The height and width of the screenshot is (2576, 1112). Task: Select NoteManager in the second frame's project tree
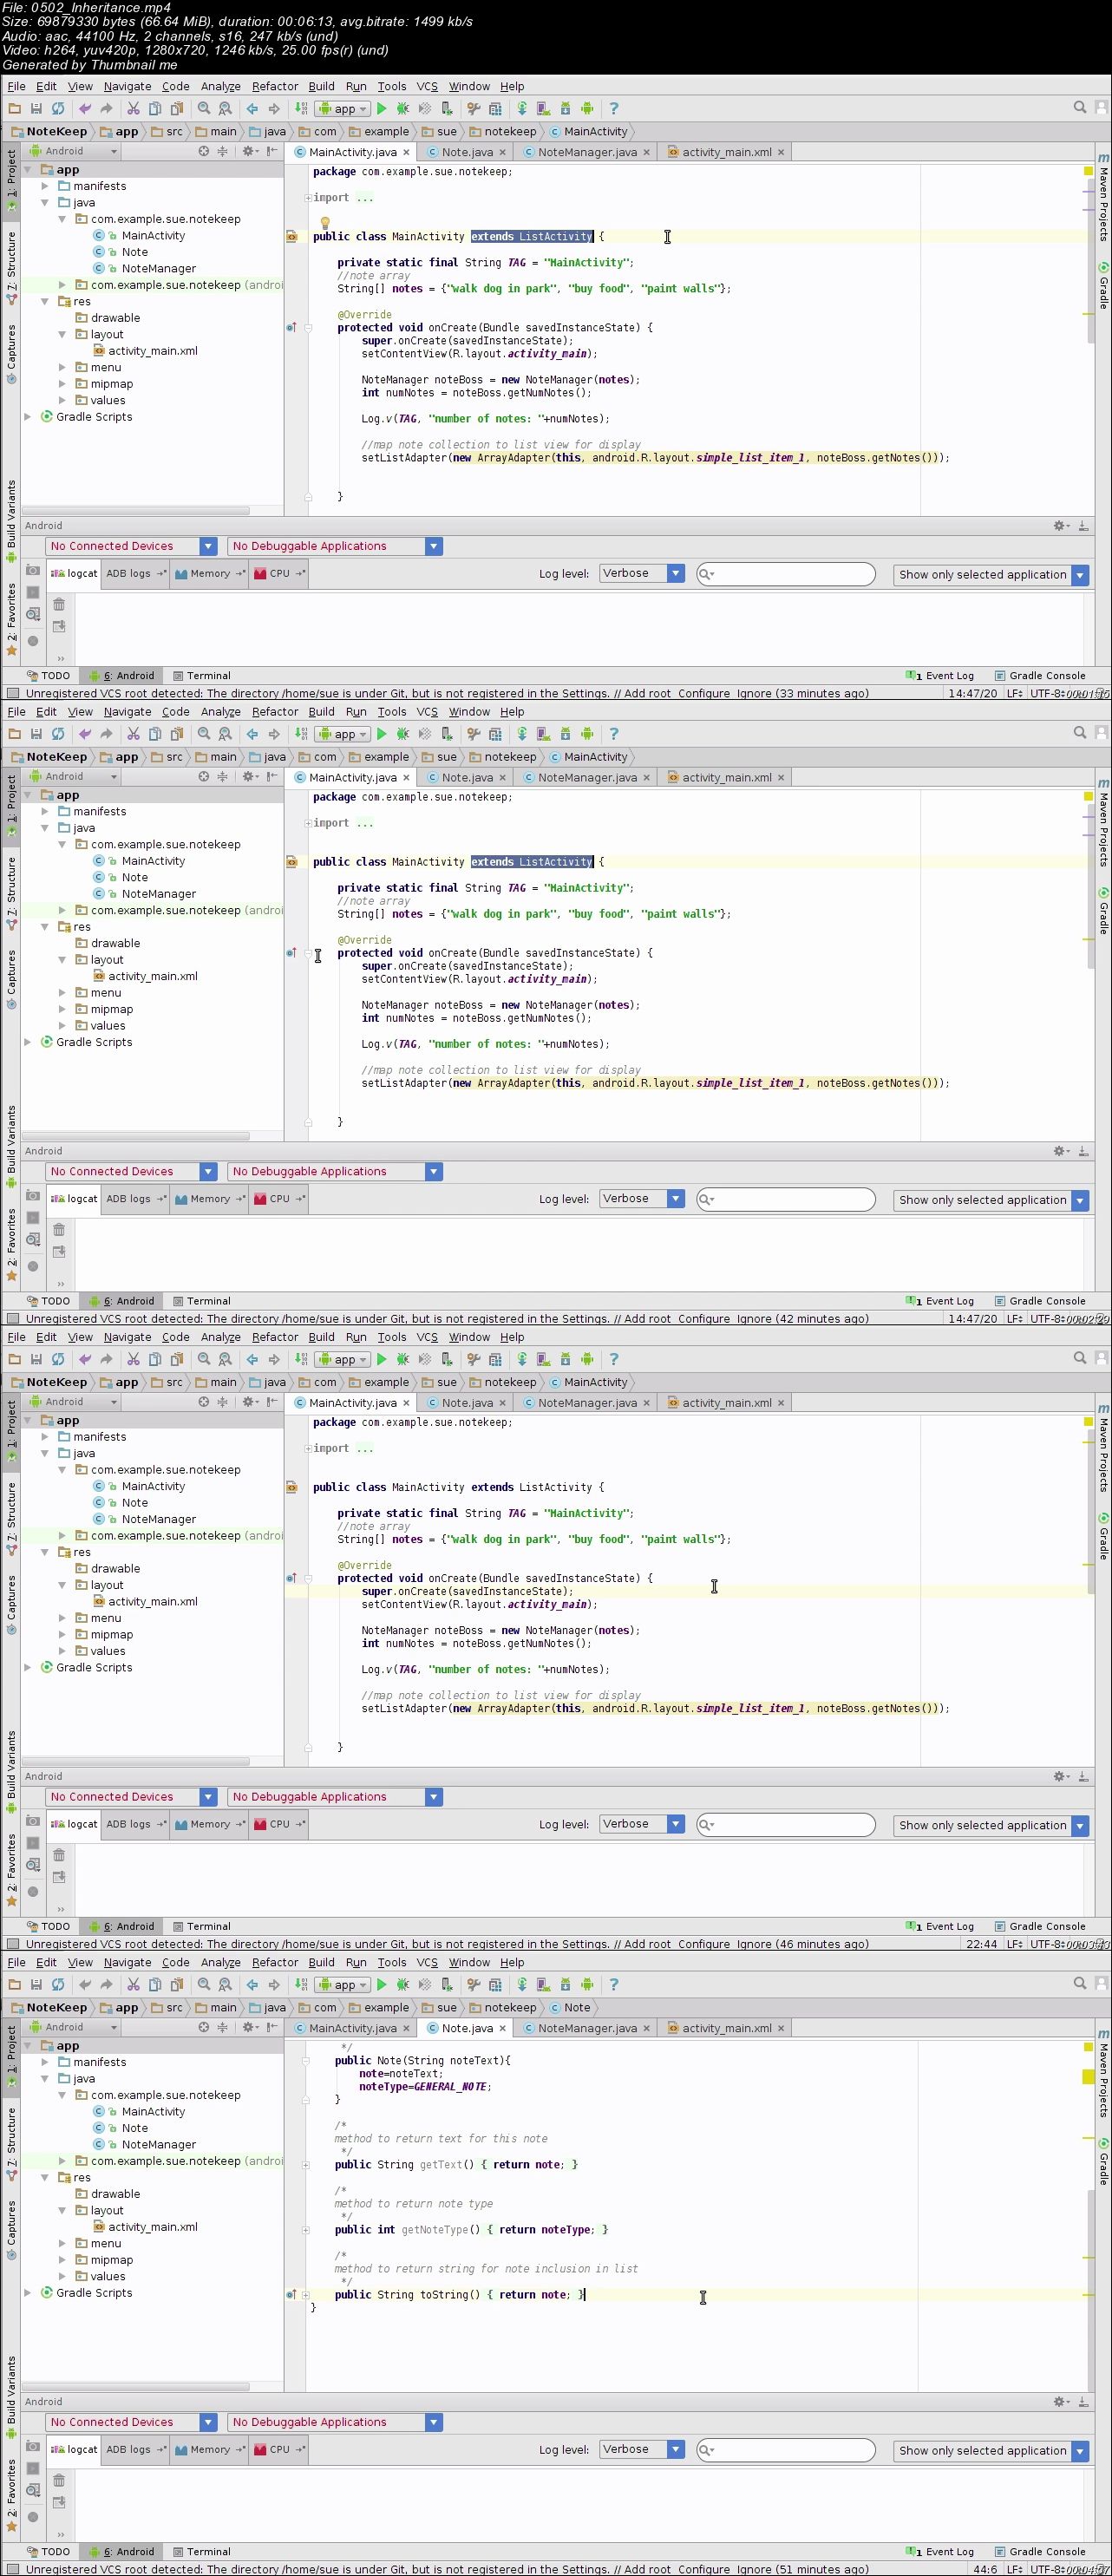(x=158, y=893)
